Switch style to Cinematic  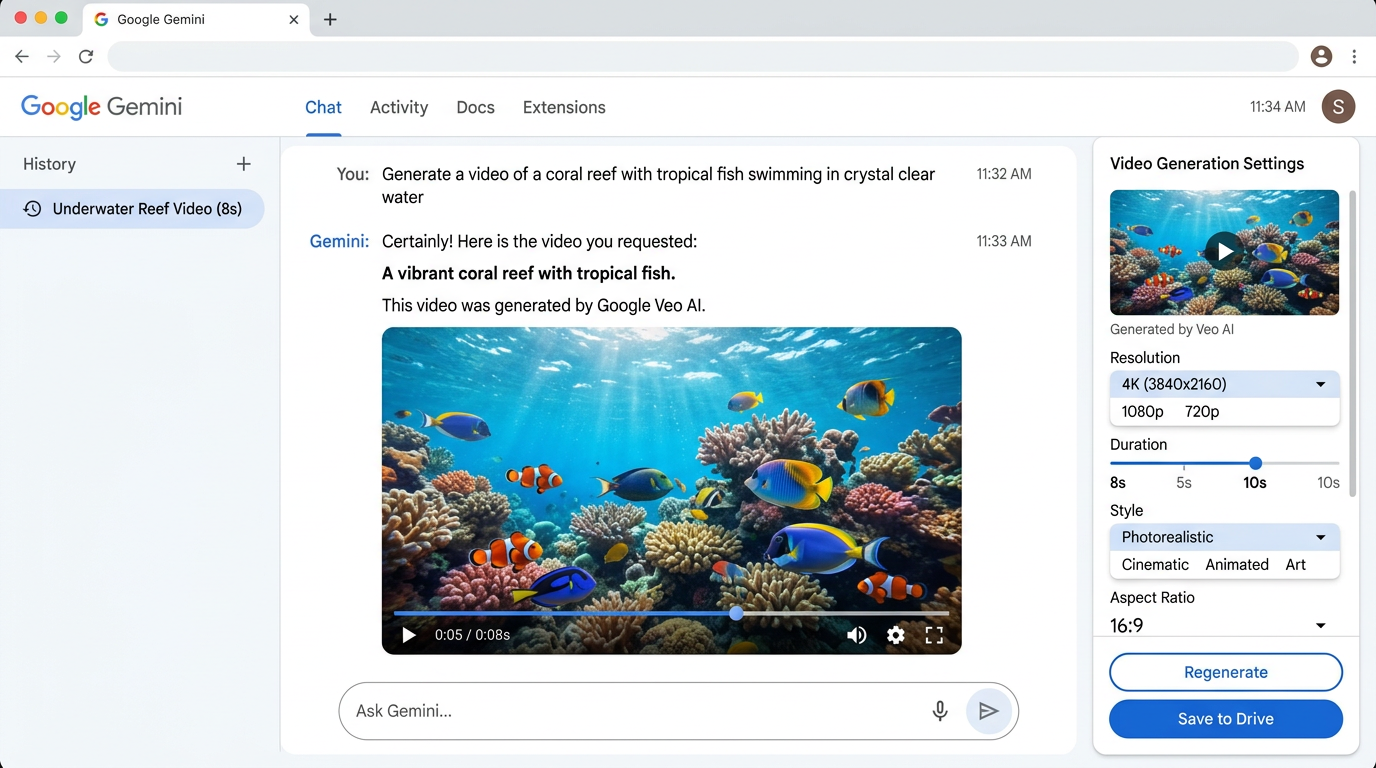point(1154,564)
